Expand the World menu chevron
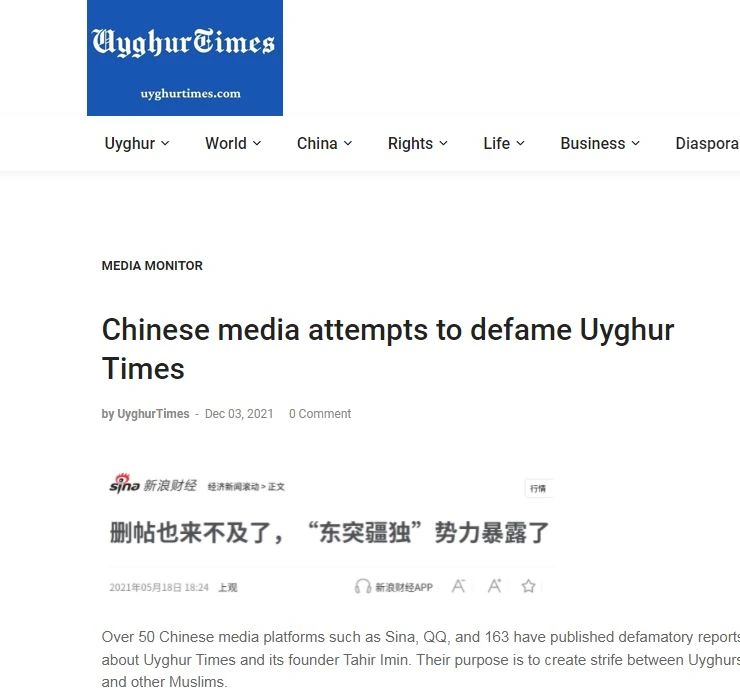Image resolution: width=740 pixels, height=694 pixels. (257, 143)
